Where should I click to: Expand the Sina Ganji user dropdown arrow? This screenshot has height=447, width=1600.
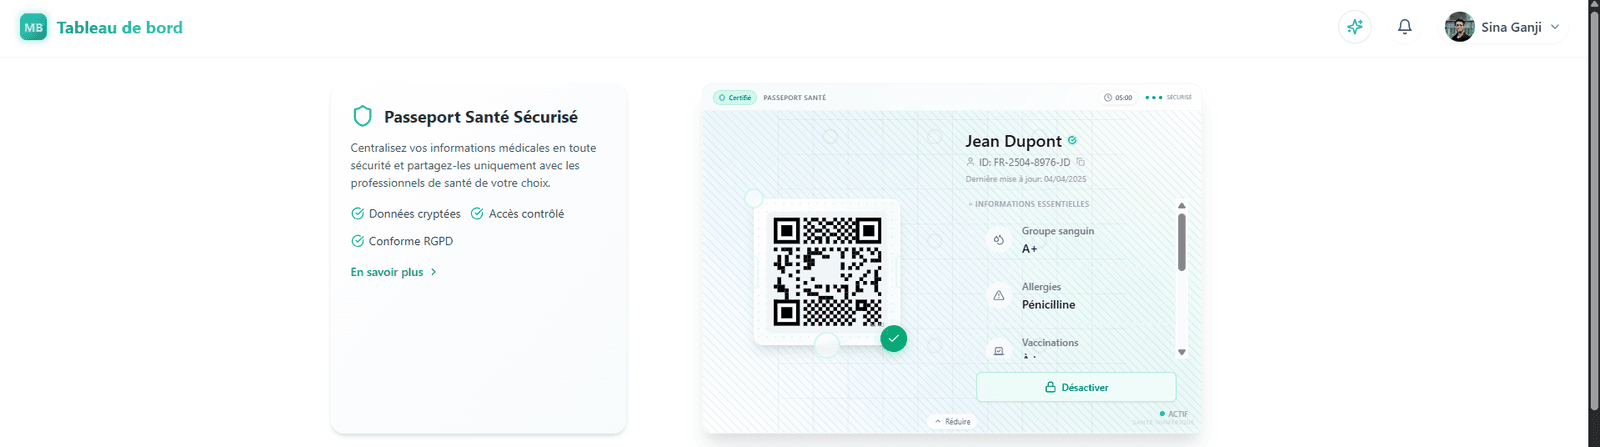coord(1555,27)
